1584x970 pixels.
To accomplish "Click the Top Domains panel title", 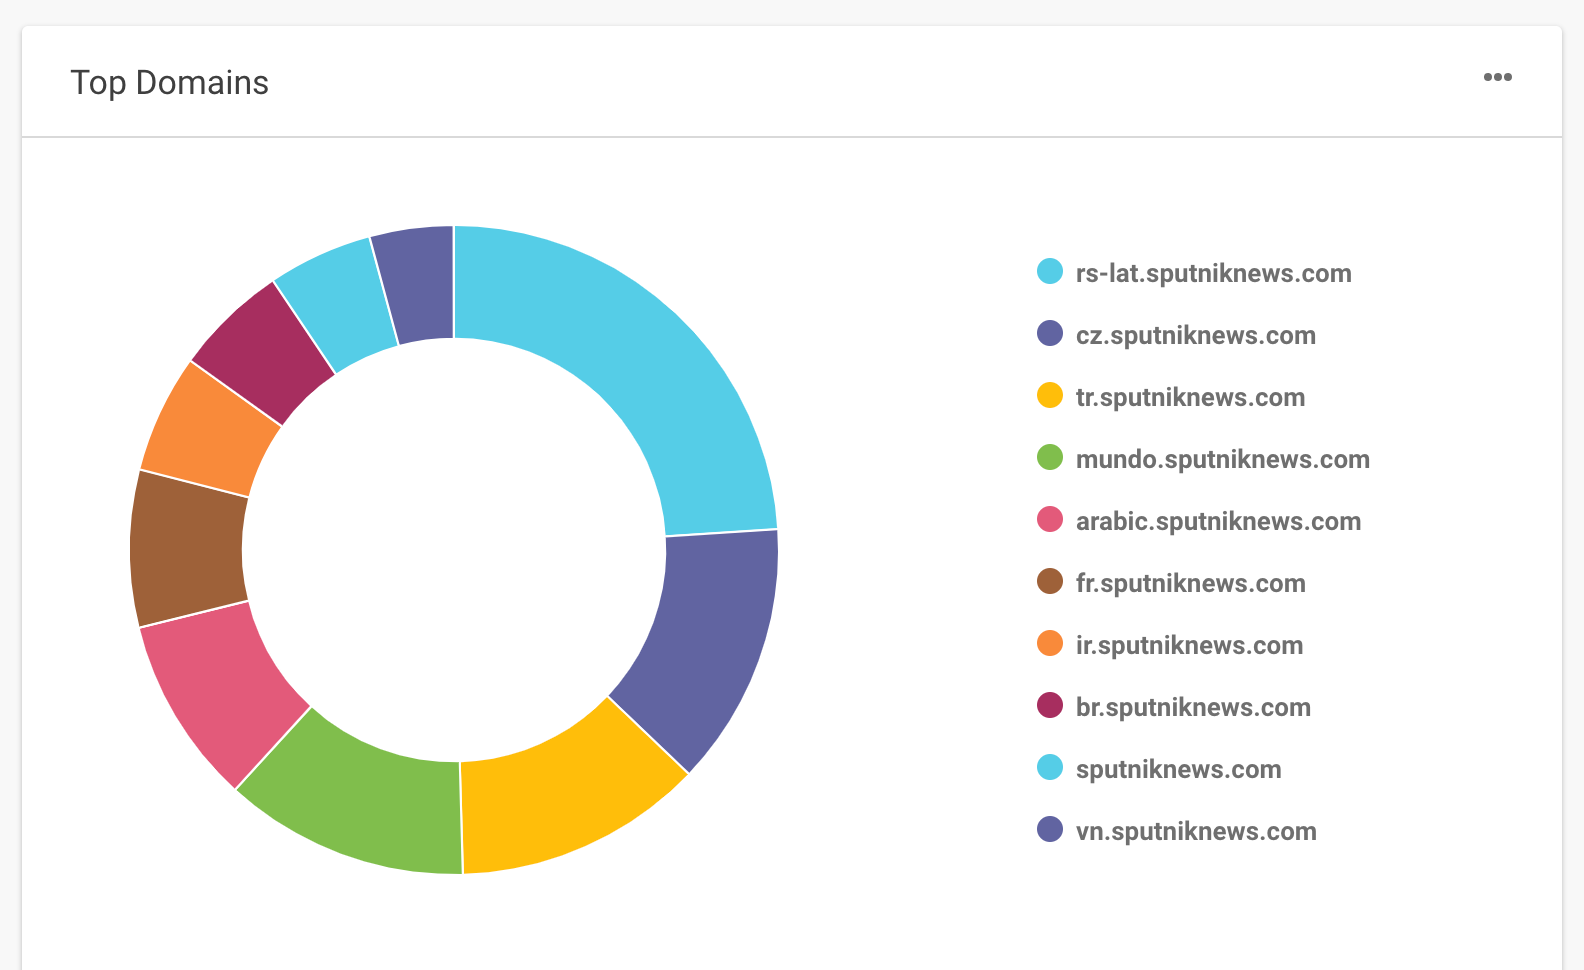I will click(x=169, y=82).
